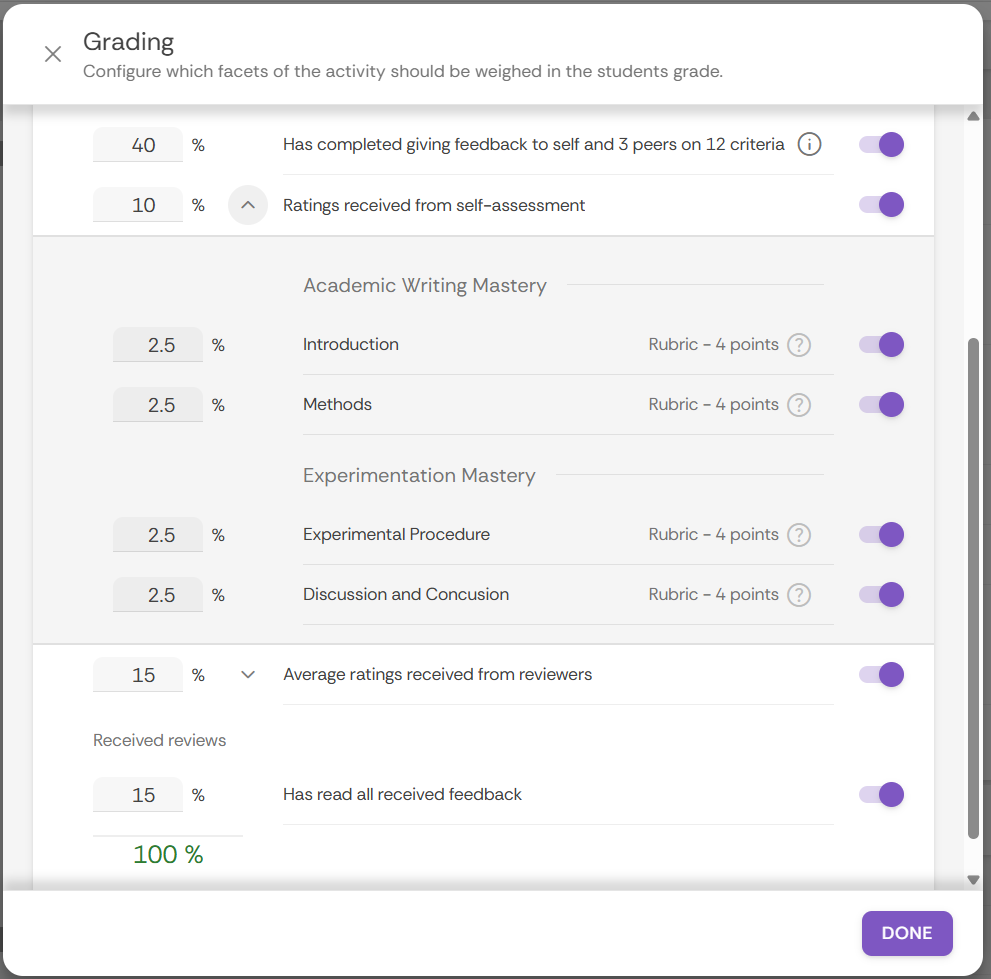Disable Ratings received from self-assessment toggle
Image resolution: width=991 pixels, height=979 pixels.
tap(882, 205)
